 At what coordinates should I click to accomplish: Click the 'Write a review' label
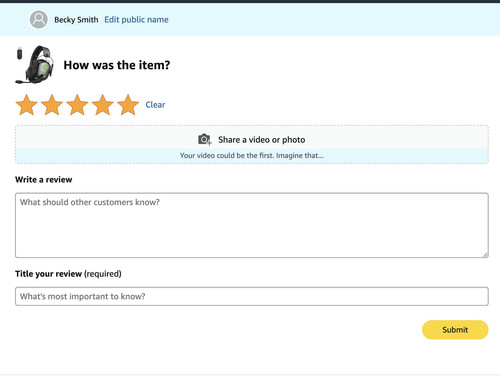pos(44,180)
